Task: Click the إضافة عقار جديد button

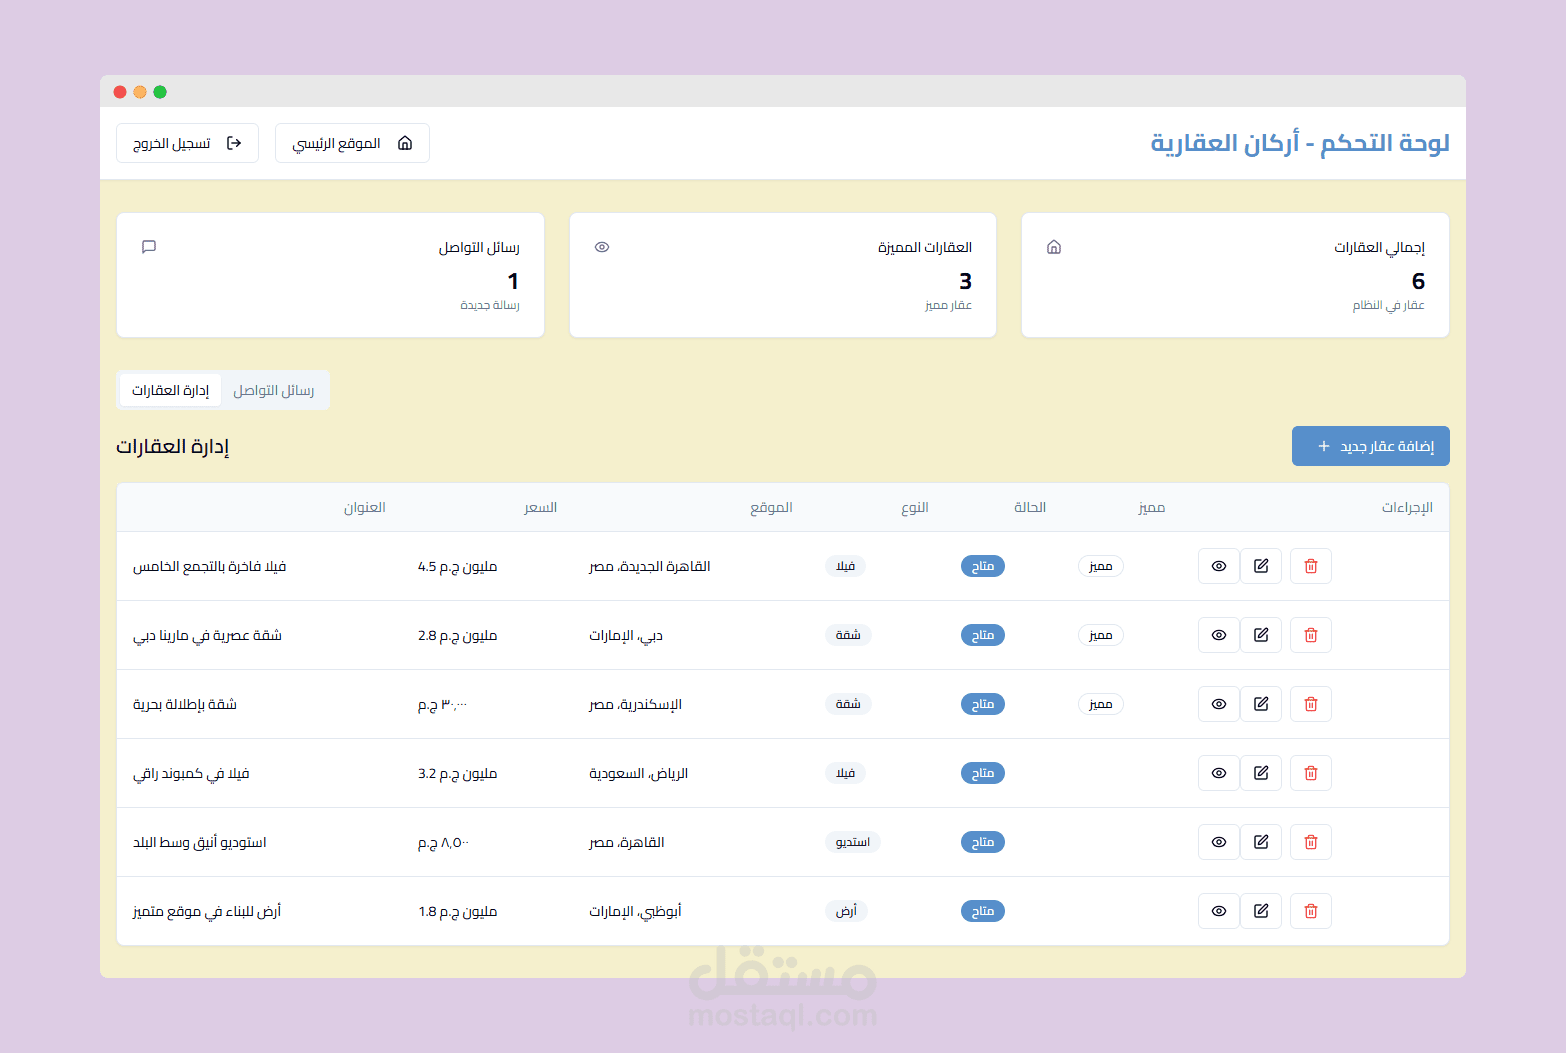Action: point(1371,446)
